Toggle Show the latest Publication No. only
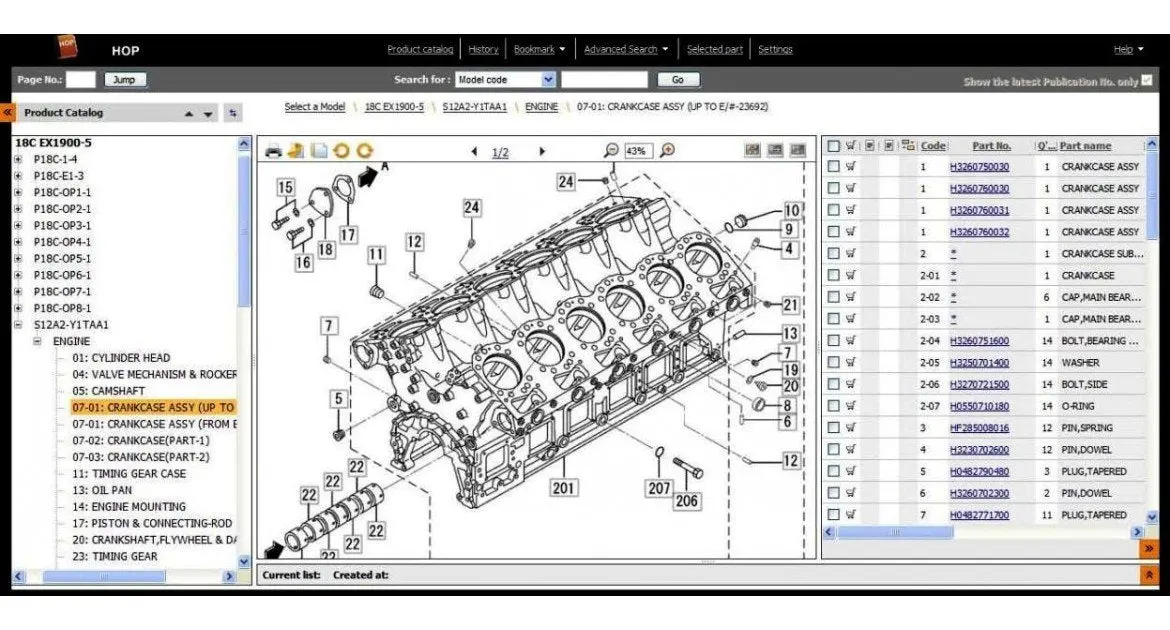The height and width of the screenshot is (630, 1170). (x=1147, y=80)
